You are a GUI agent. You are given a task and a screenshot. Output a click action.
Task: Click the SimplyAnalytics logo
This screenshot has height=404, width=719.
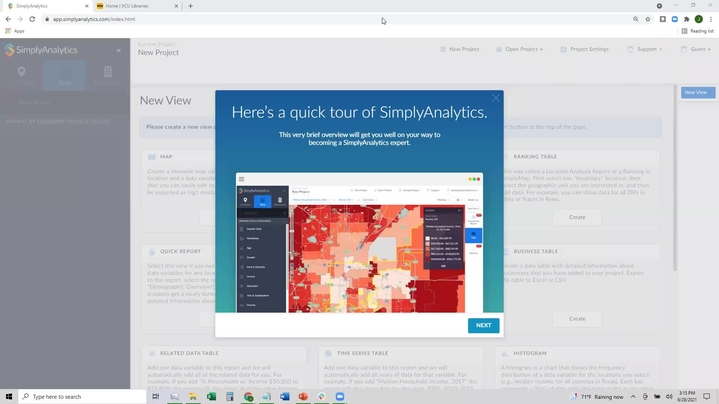pyautogui.click(x=41, y=50)
